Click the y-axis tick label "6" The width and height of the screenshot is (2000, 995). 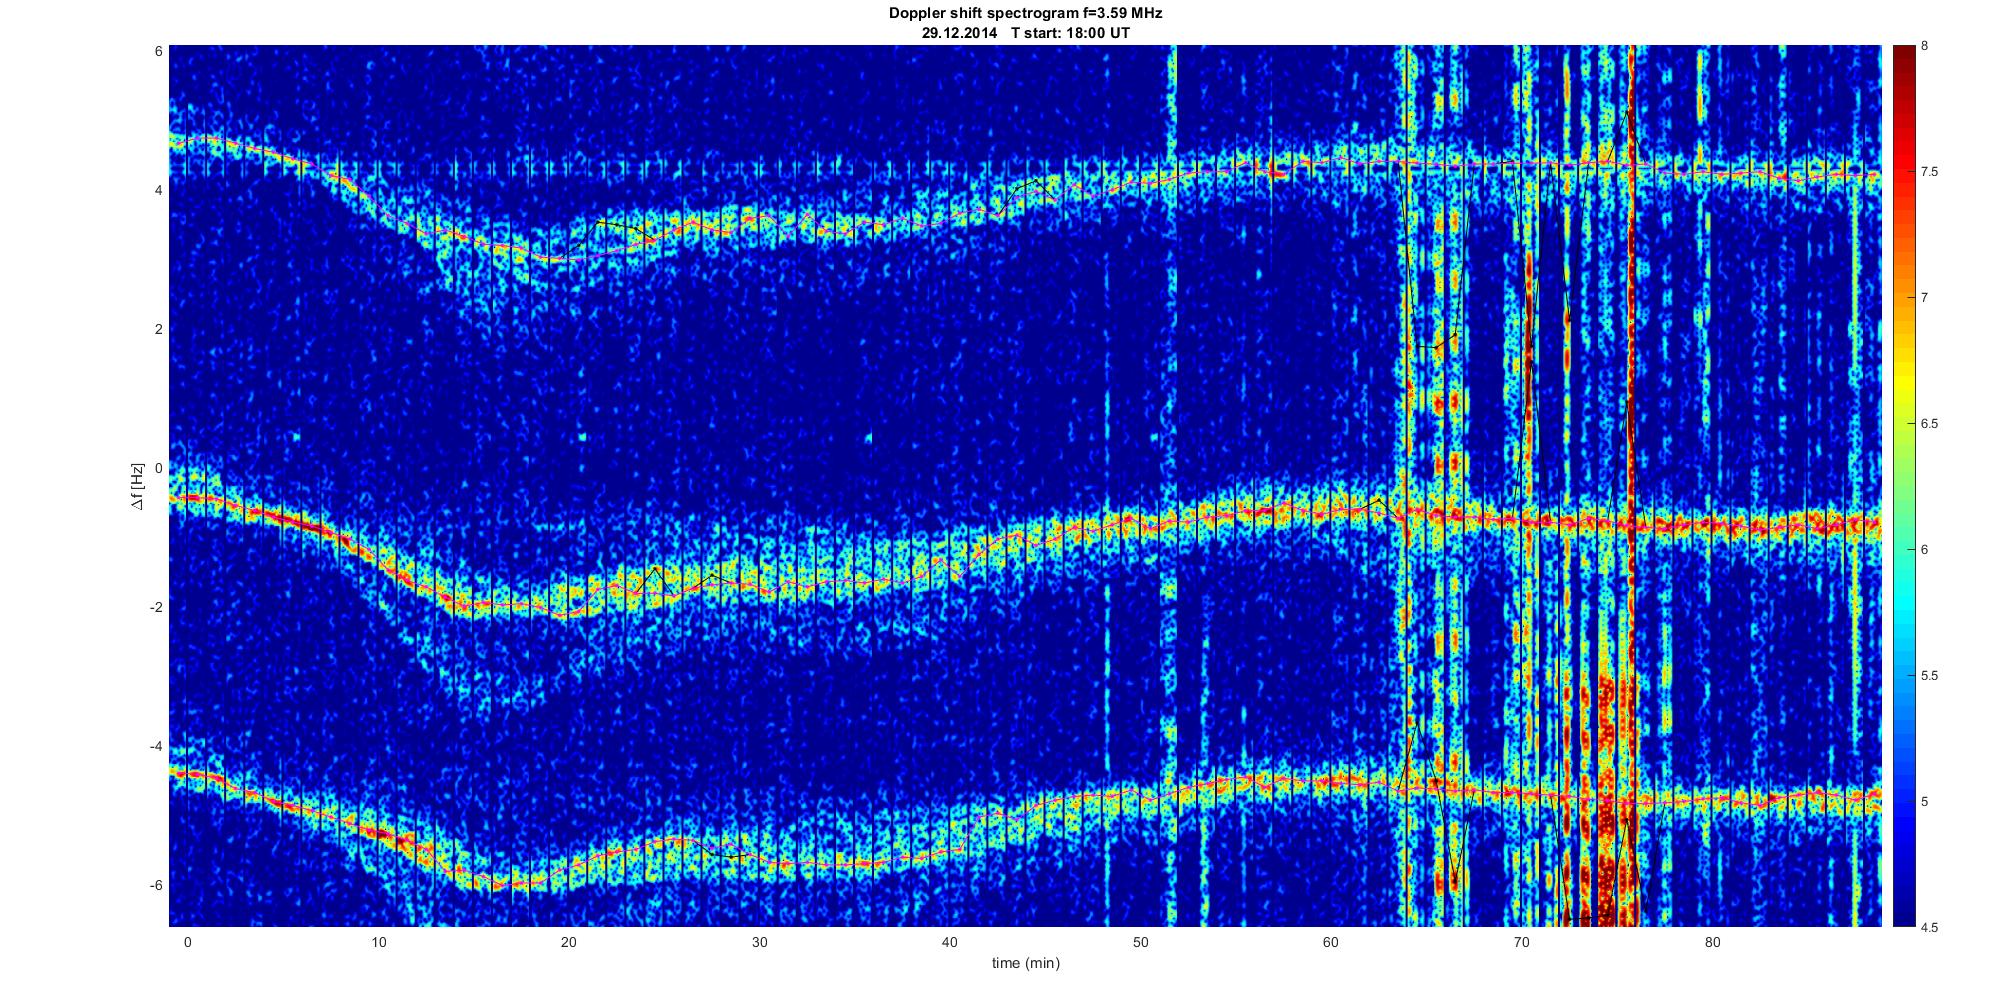[159, 51]
